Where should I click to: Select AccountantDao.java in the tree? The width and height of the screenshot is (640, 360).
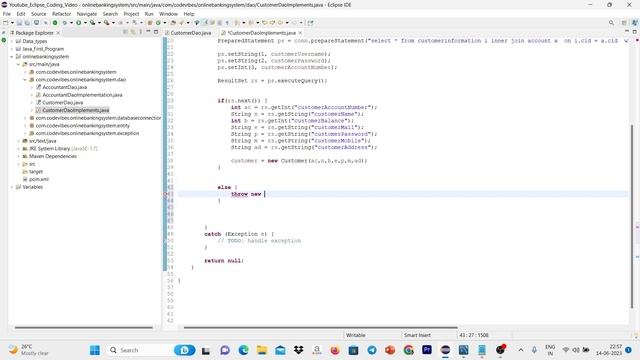[x=64, y=87]
